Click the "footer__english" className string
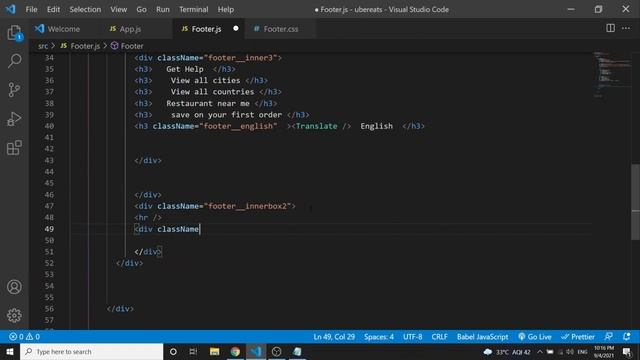 pos(238,126)
